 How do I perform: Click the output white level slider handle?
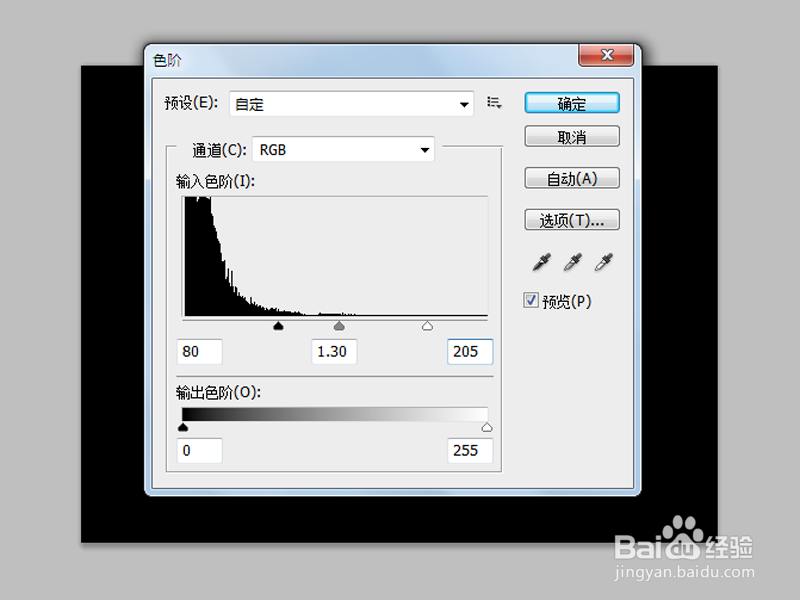coord(487,427)
